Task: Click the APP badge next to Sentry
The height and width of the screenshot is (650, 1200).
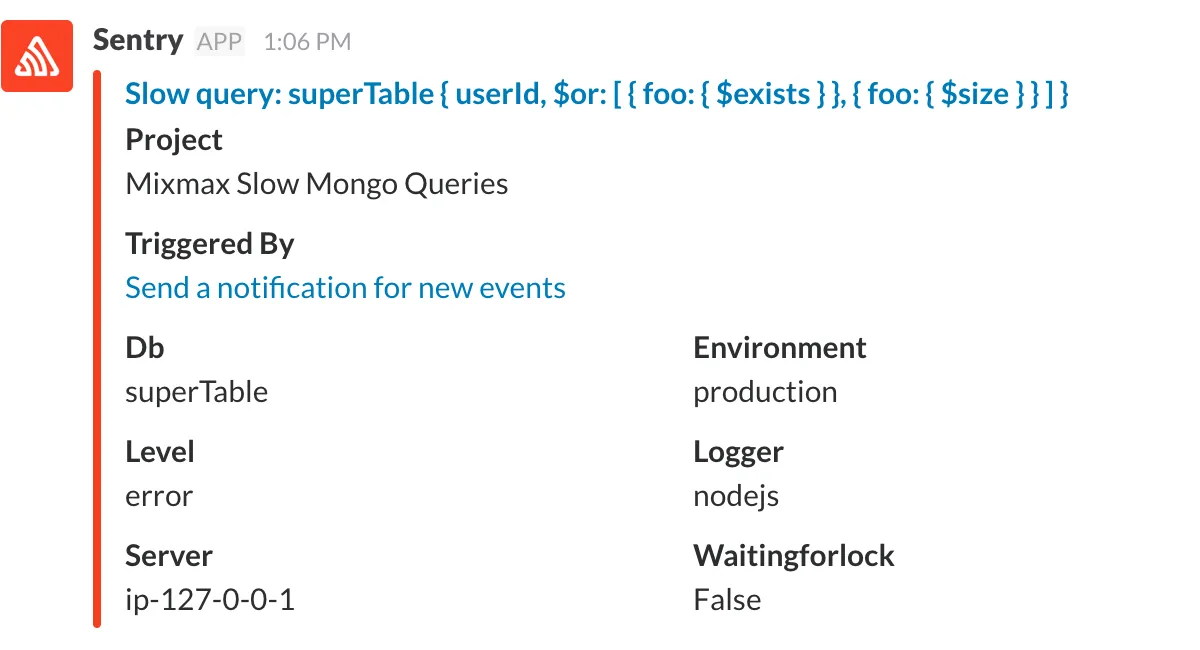Action: pyautogui.click(x=219, y=42)
